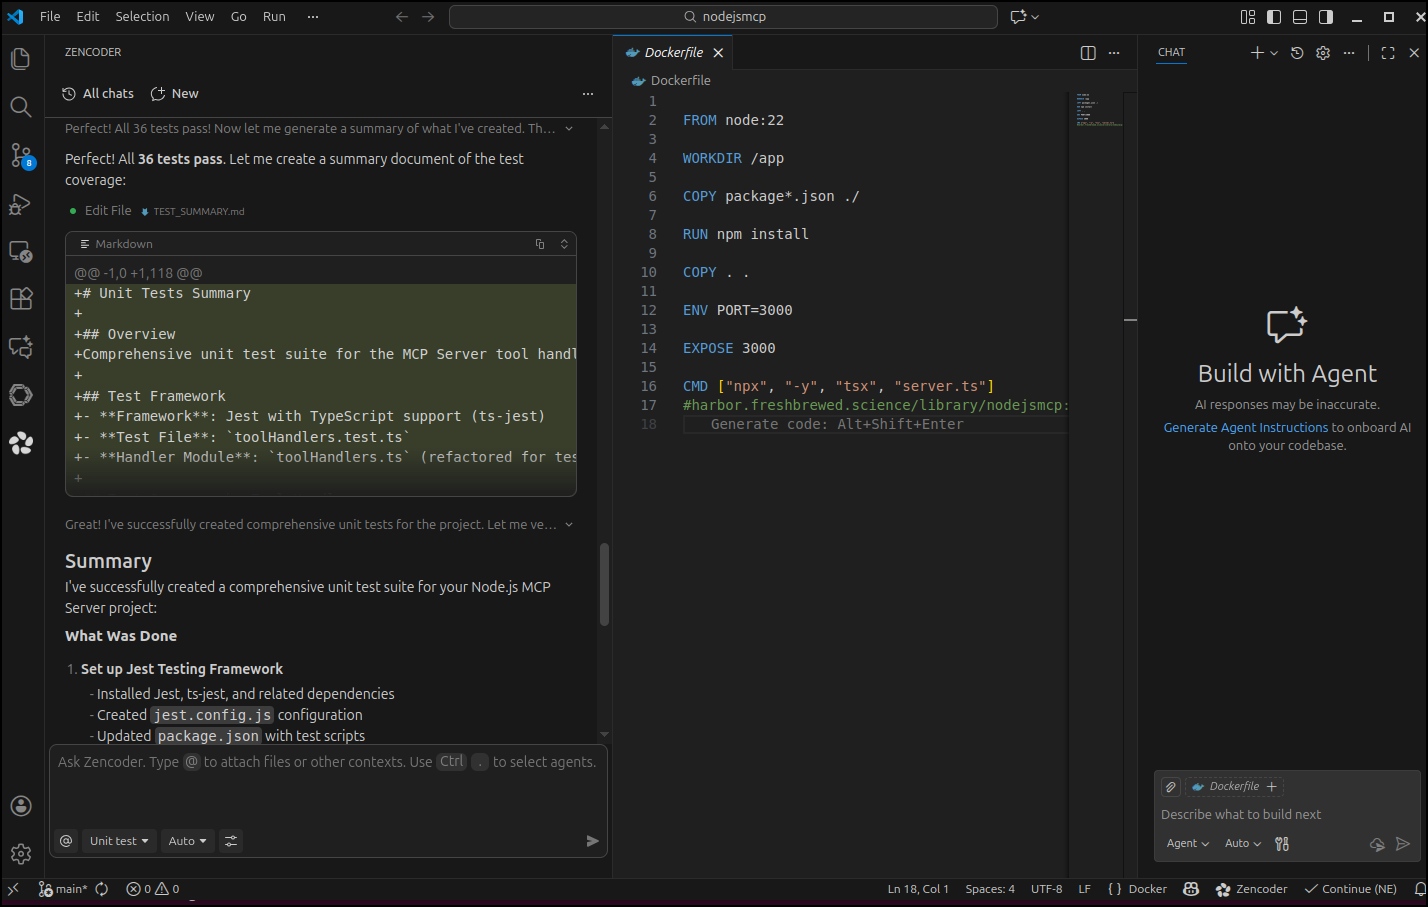Open chat history in the Chat panel
Image resolution: width=1428 pixels, height=907 pixels.
(x=1297, y=53)
